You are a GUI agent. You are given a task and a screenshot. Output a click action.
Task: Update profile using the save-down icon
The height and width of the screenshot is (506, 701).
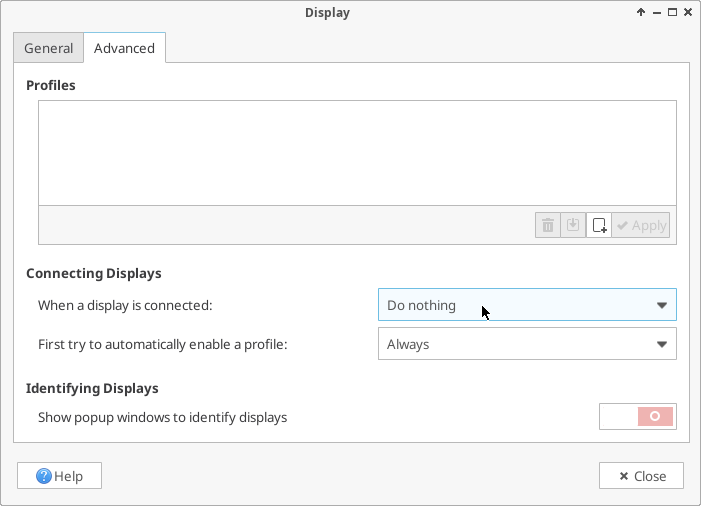pos(573,225)
